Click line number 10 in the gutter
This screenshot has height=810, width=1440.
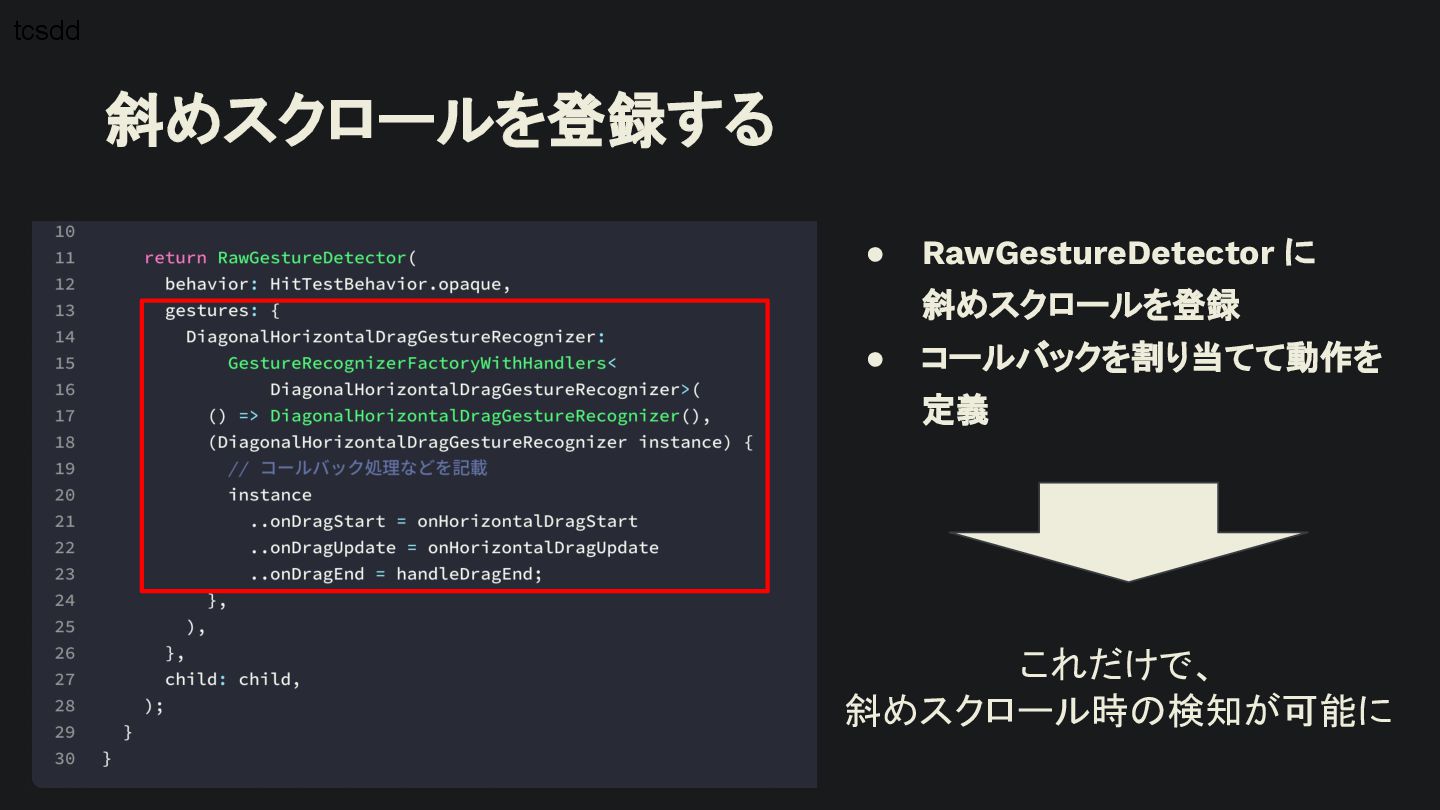64,232
